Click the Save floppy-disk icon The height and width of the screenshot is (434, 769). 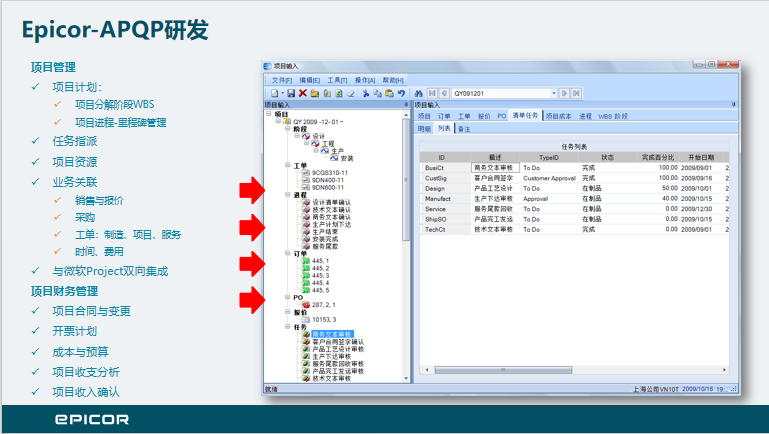291,93
